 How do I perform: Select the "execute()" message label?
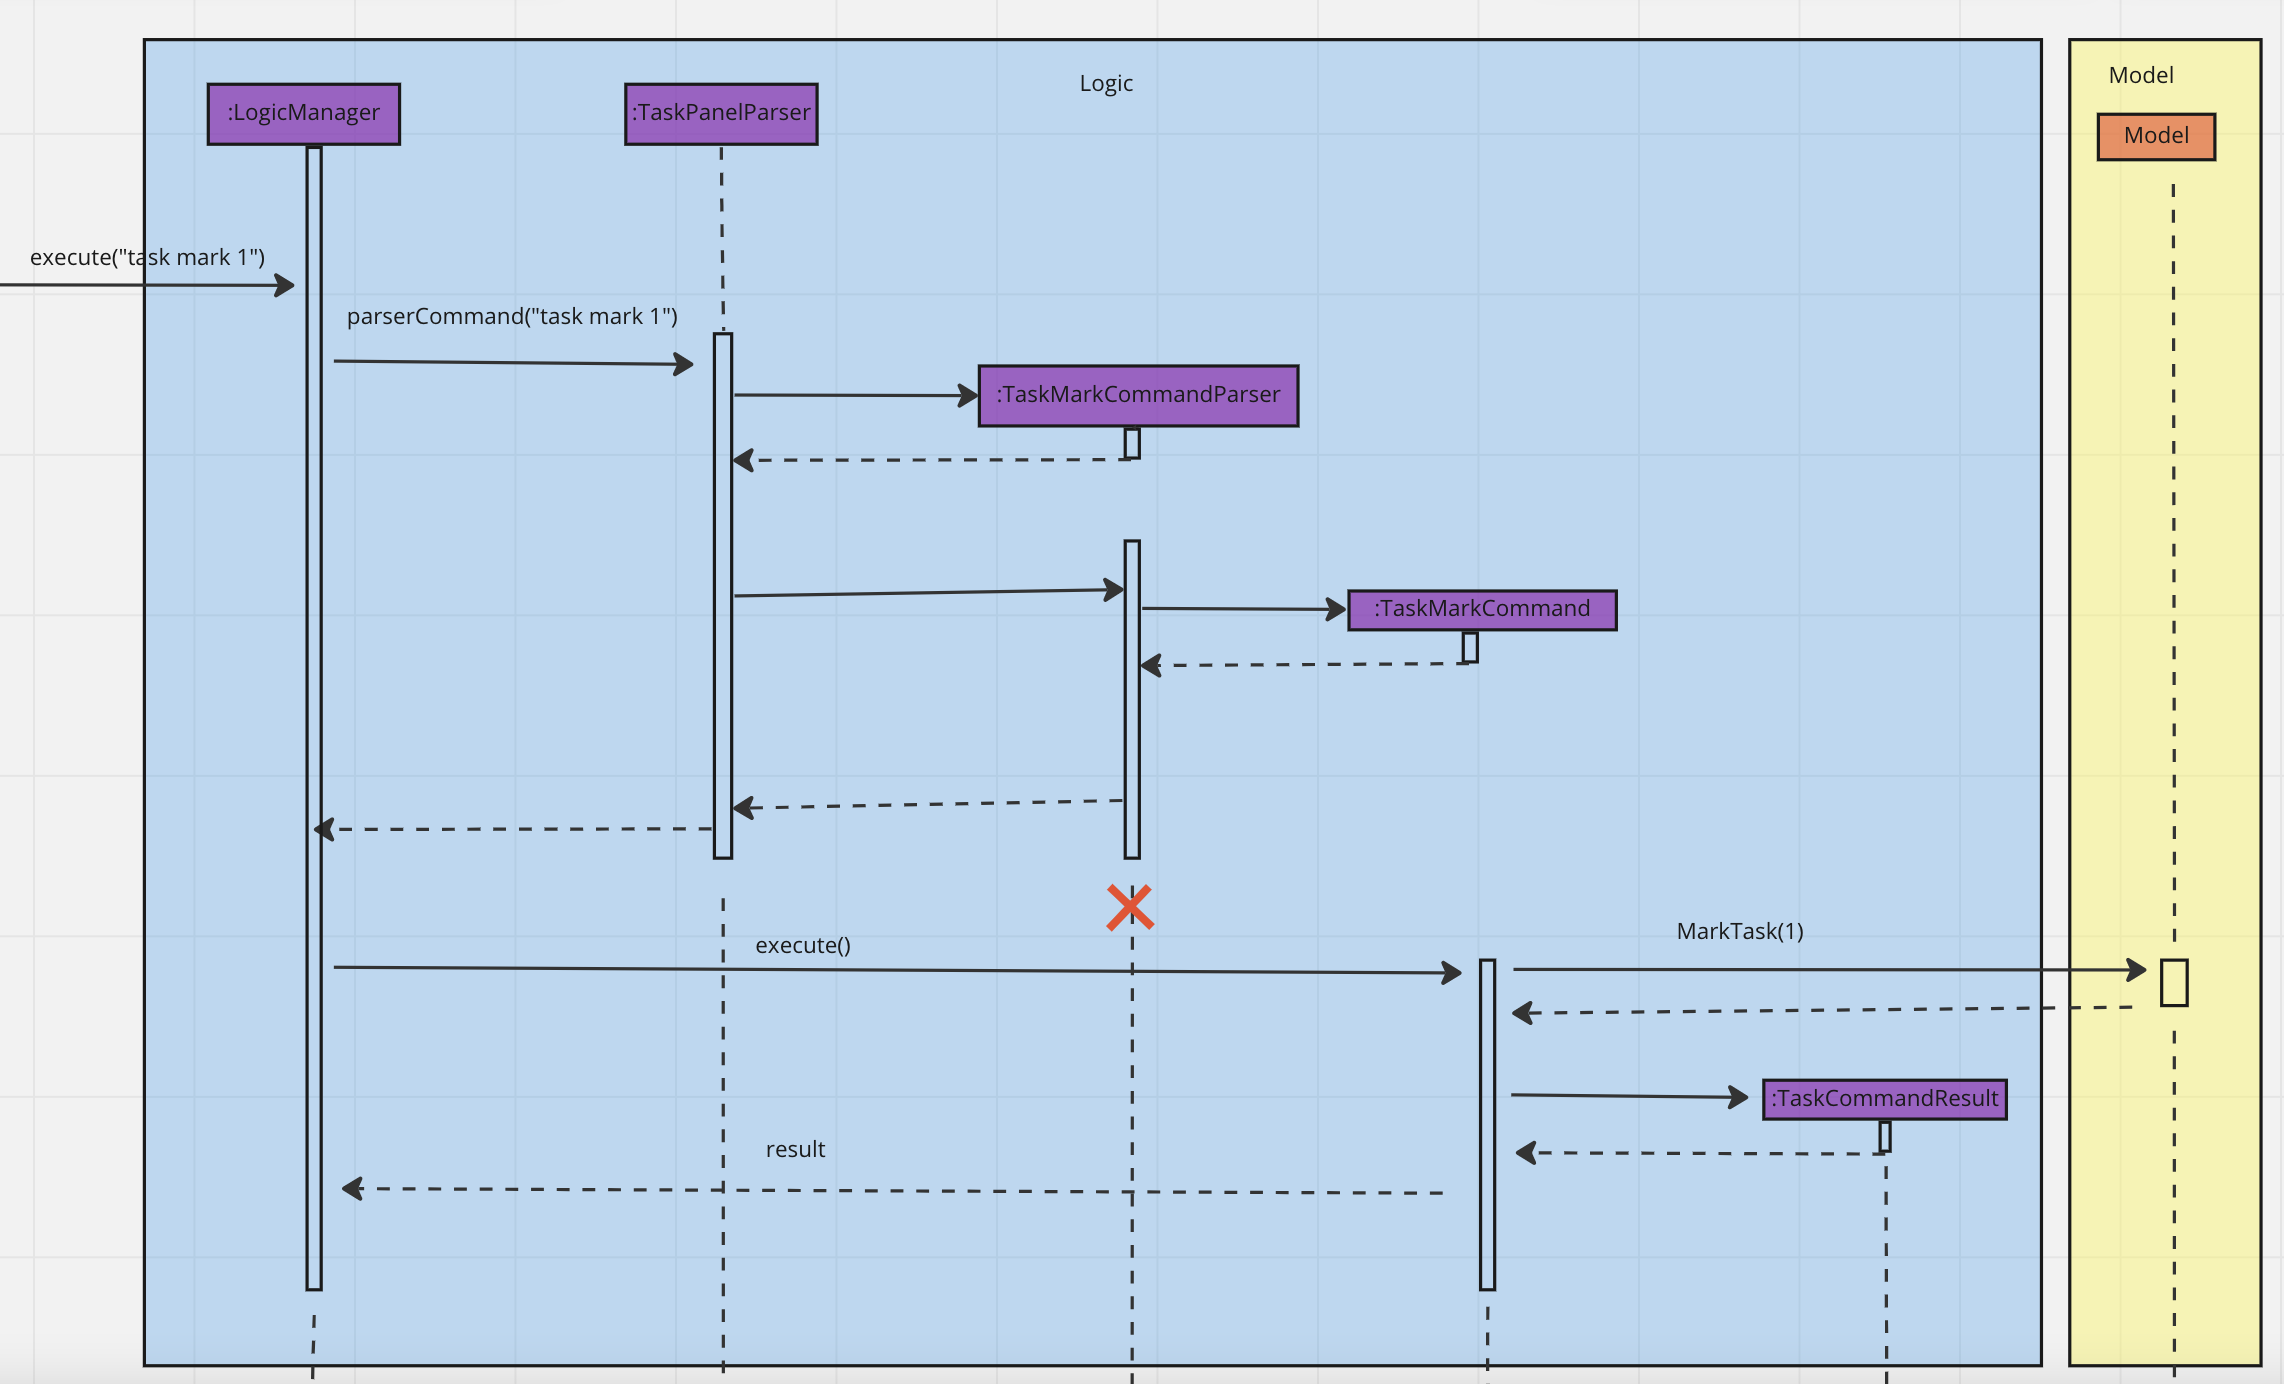tap(803, 945)
